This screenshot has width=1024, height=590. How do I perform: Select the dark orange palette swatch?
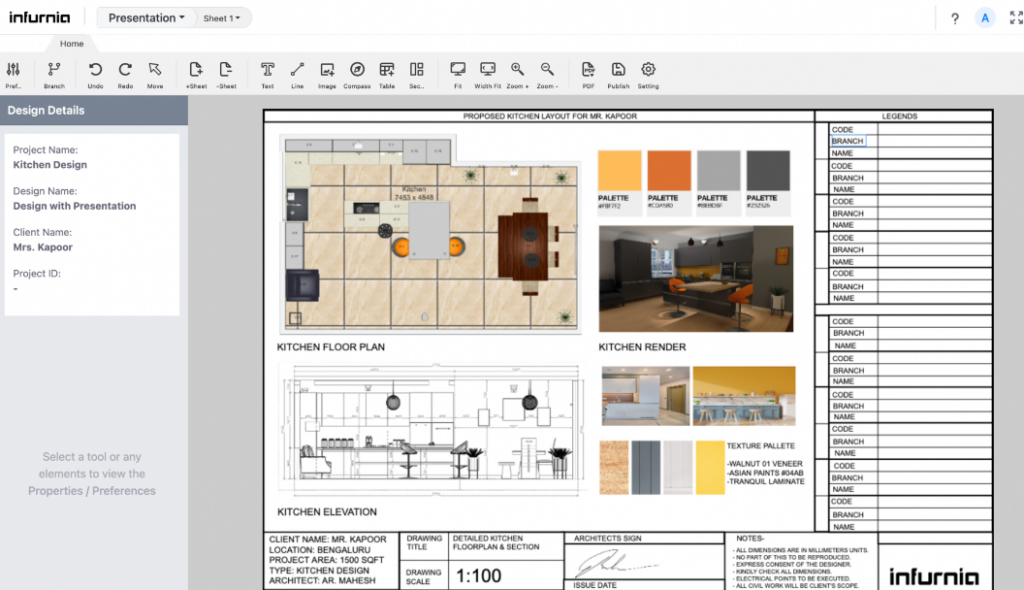click(x=669, y=171)
